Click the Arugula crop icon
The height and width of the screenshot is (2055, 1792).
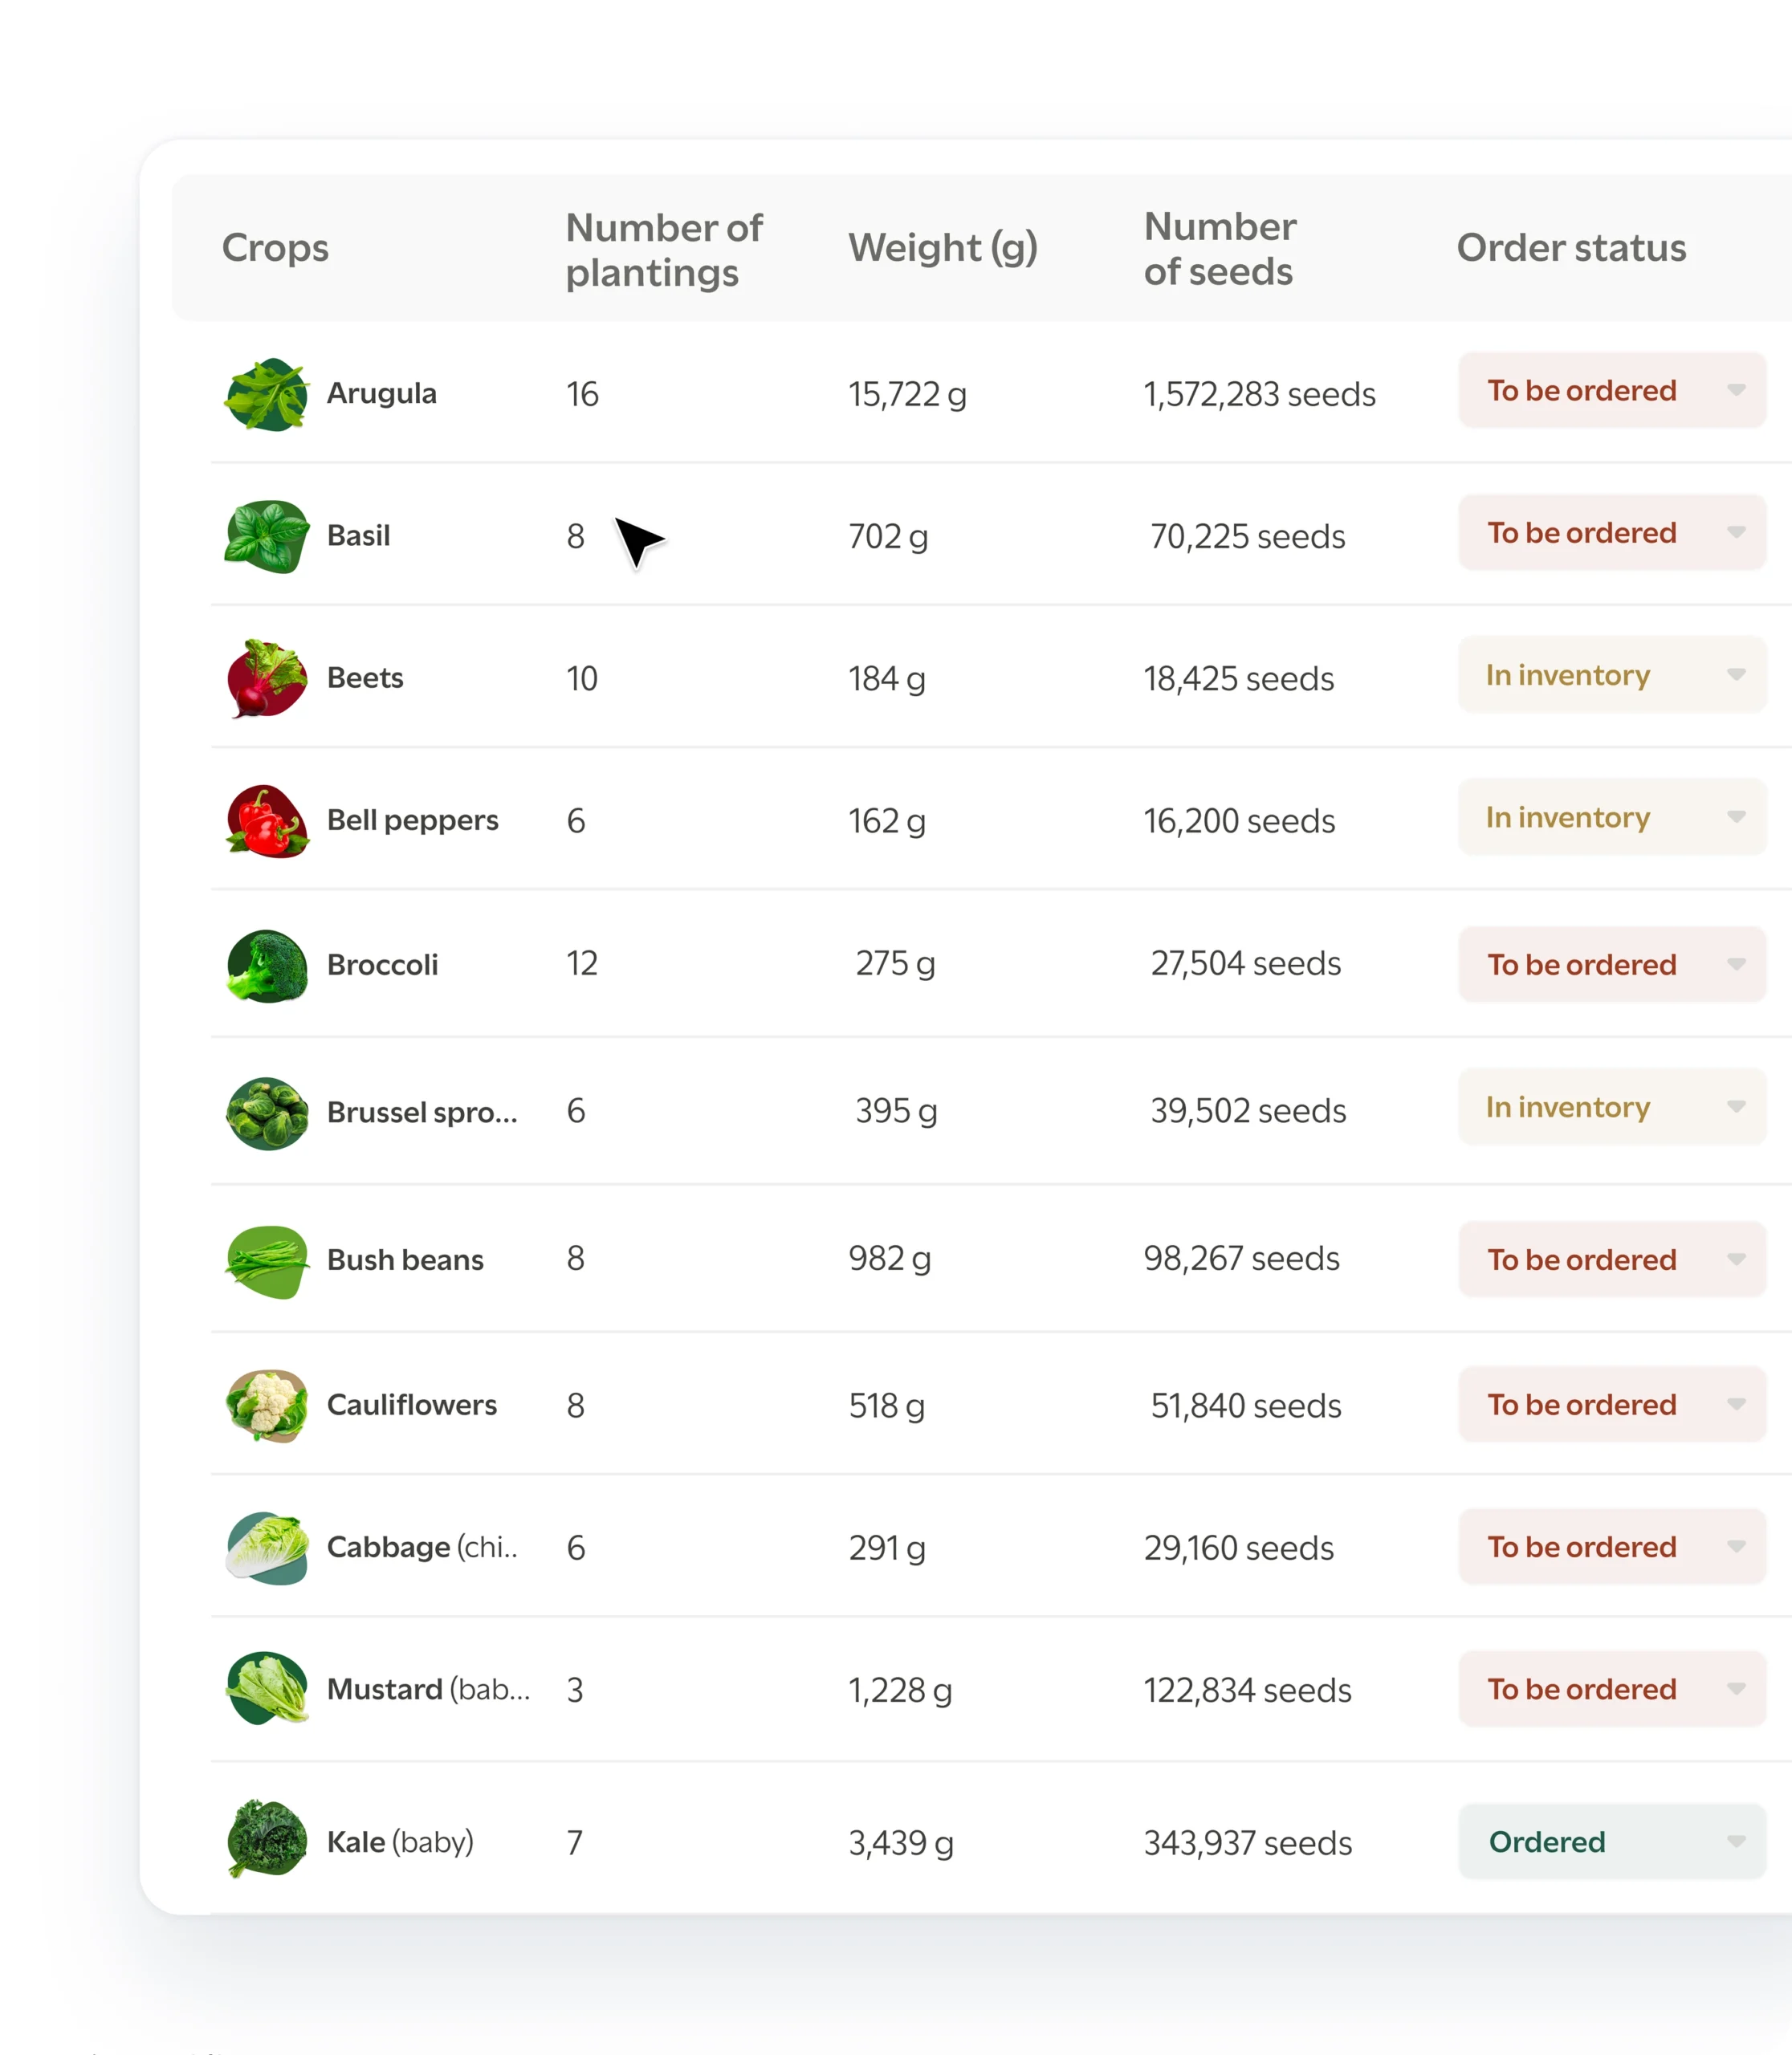tap(266, 395)
